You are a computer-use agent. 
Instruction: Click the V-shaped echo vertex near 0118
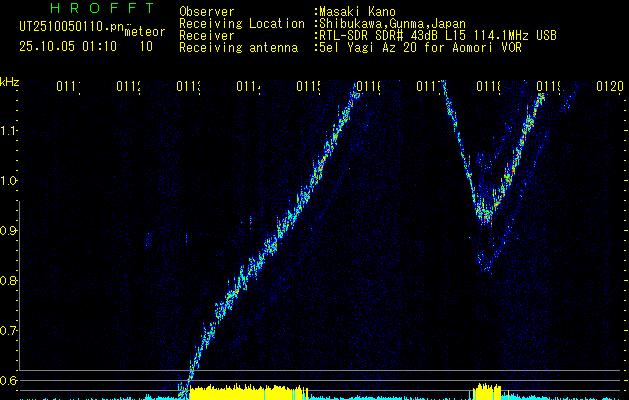click(x=486, y=218)
